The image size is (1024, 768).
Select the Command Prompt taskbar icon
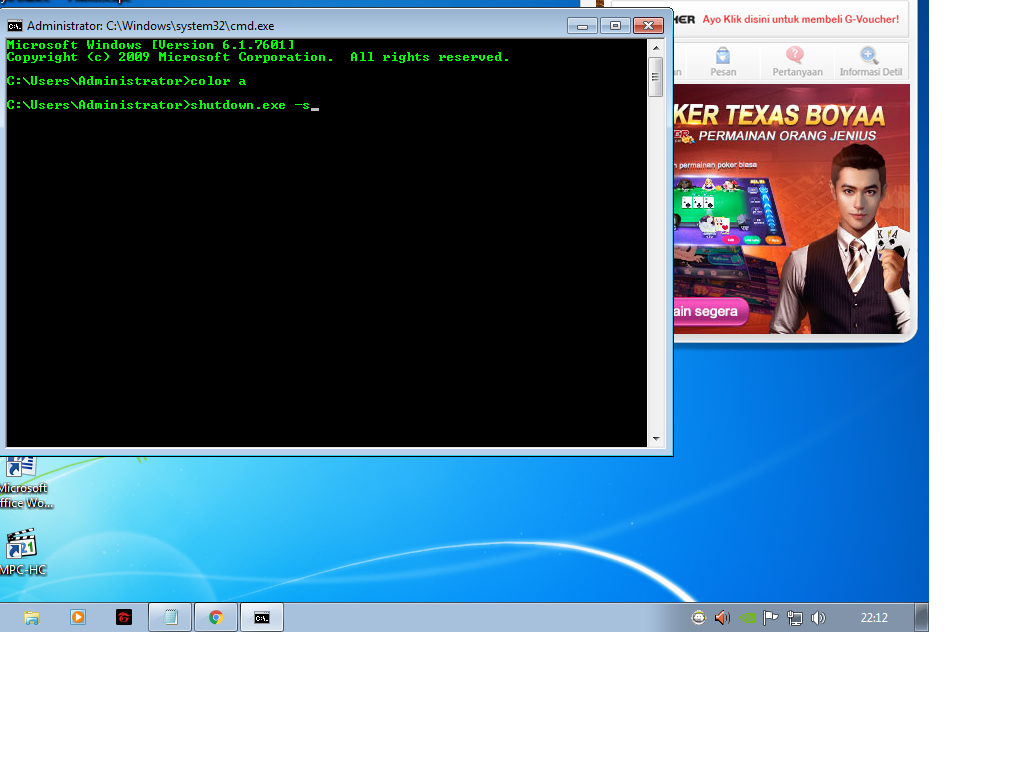[261, 617]
